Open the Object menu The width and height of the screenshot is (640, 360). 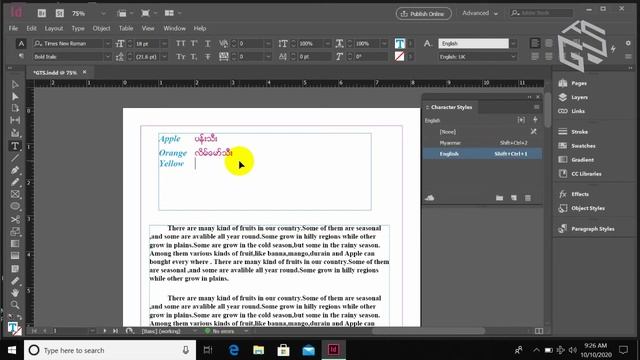coord(101,28)
